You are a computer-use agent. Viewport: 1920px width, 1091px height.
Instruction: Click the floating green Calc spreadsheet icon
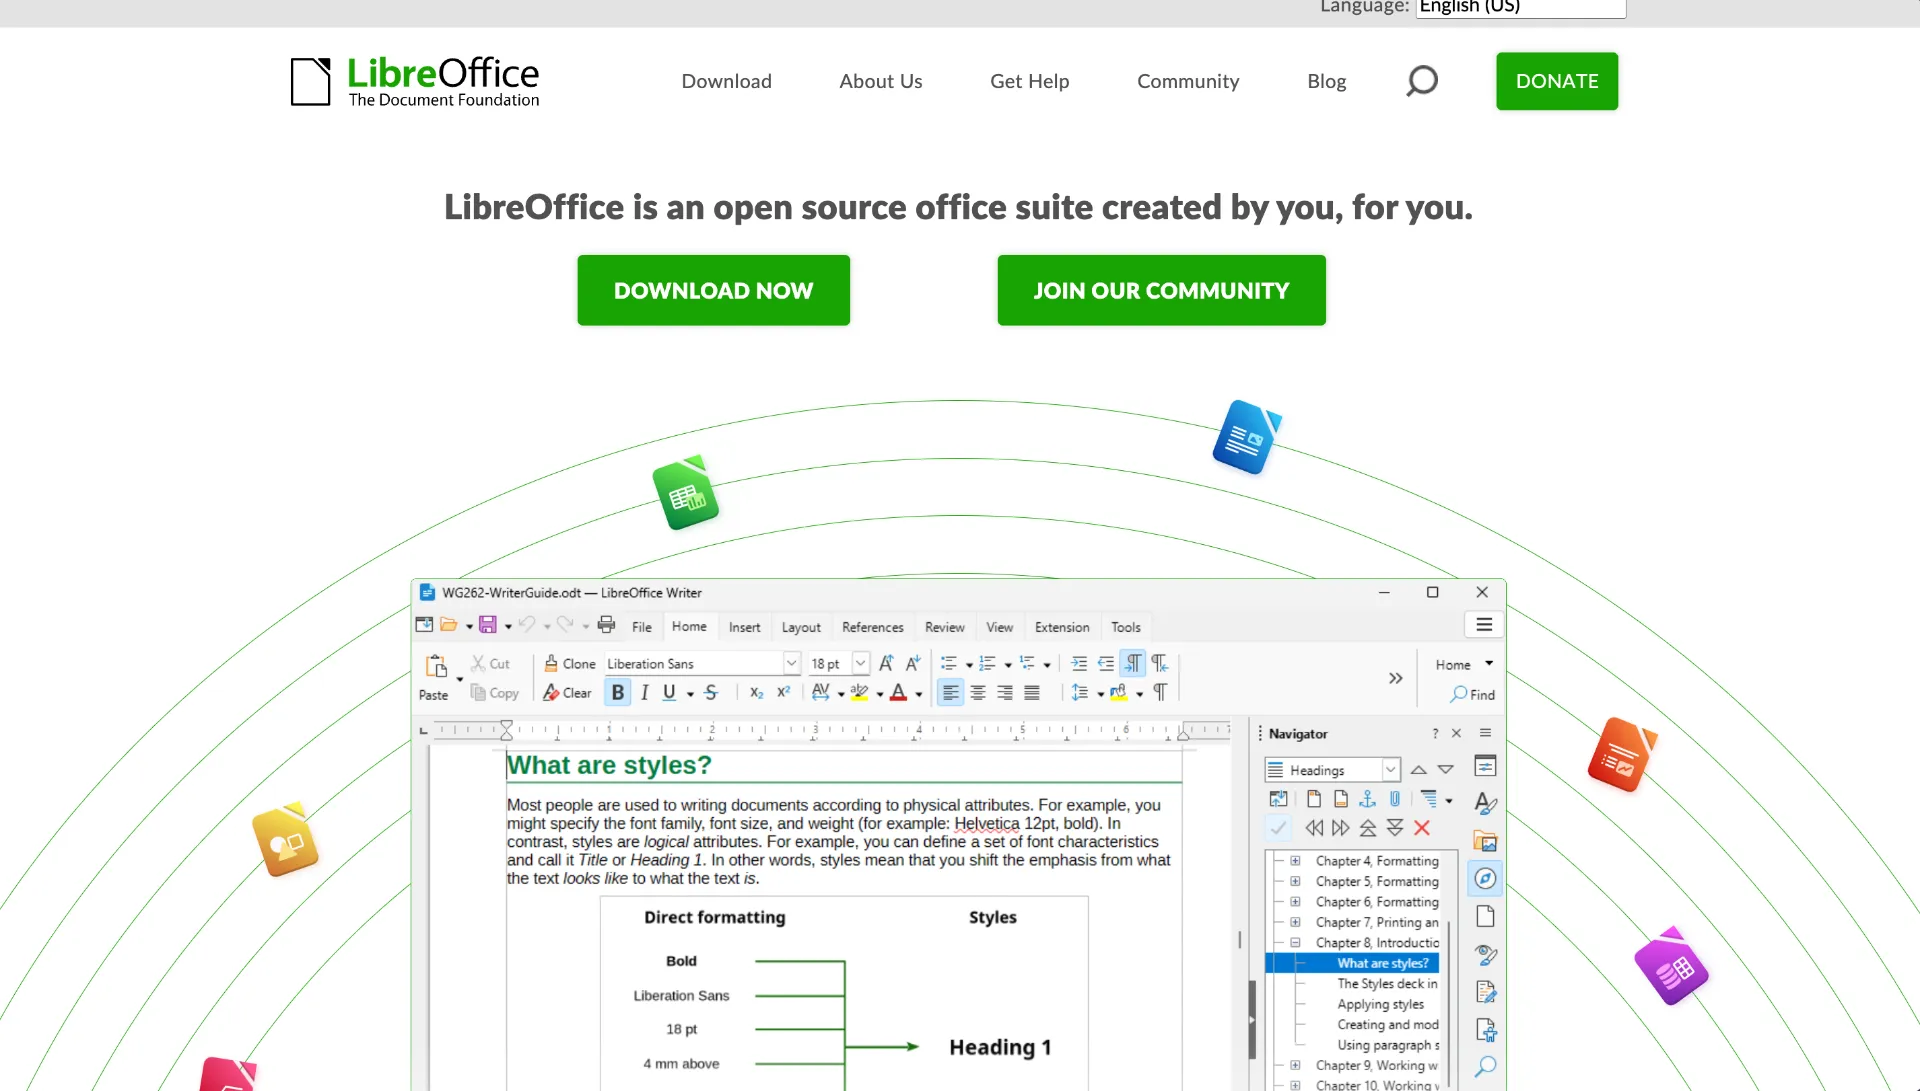point(686,493)
